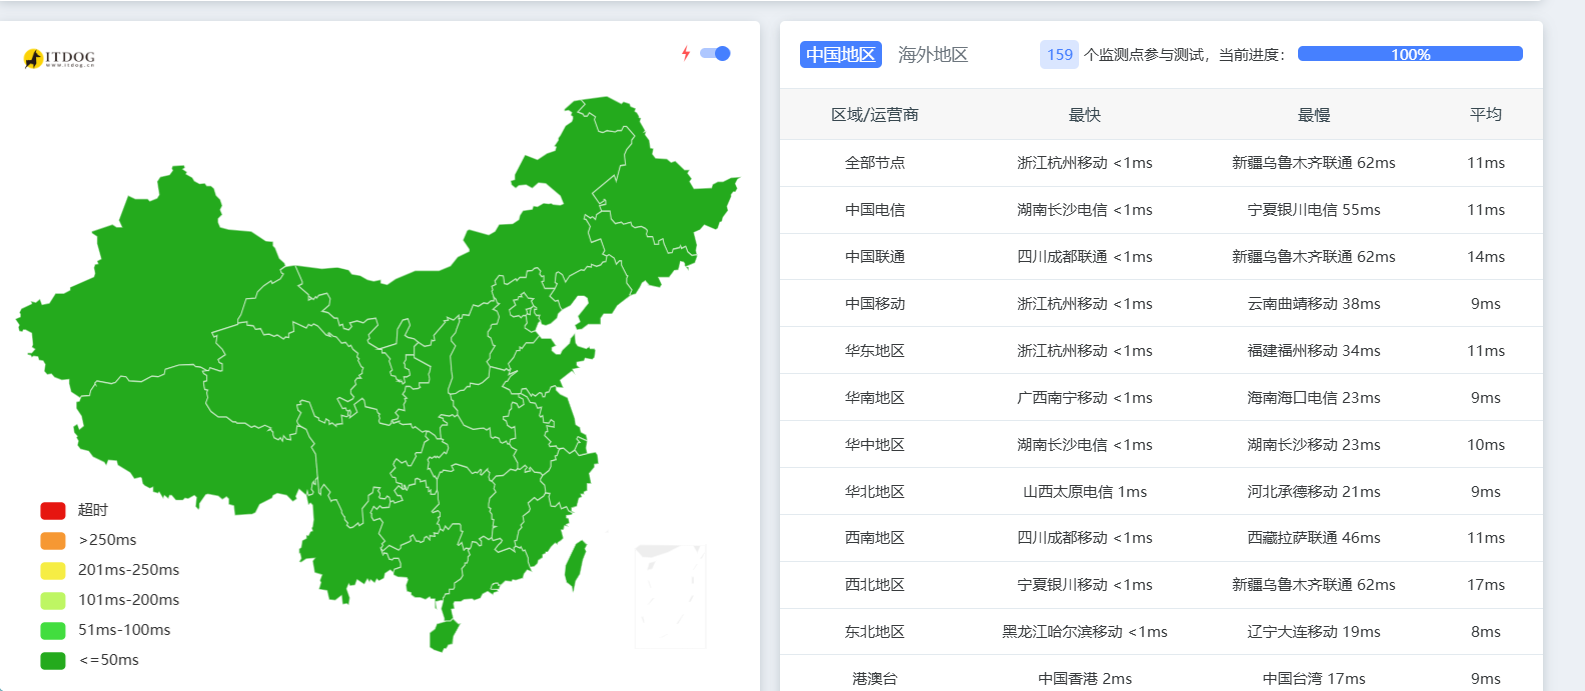Click the red 超时 legend swatch
This screenshot has height=691, width=1585.
(53, 511)
